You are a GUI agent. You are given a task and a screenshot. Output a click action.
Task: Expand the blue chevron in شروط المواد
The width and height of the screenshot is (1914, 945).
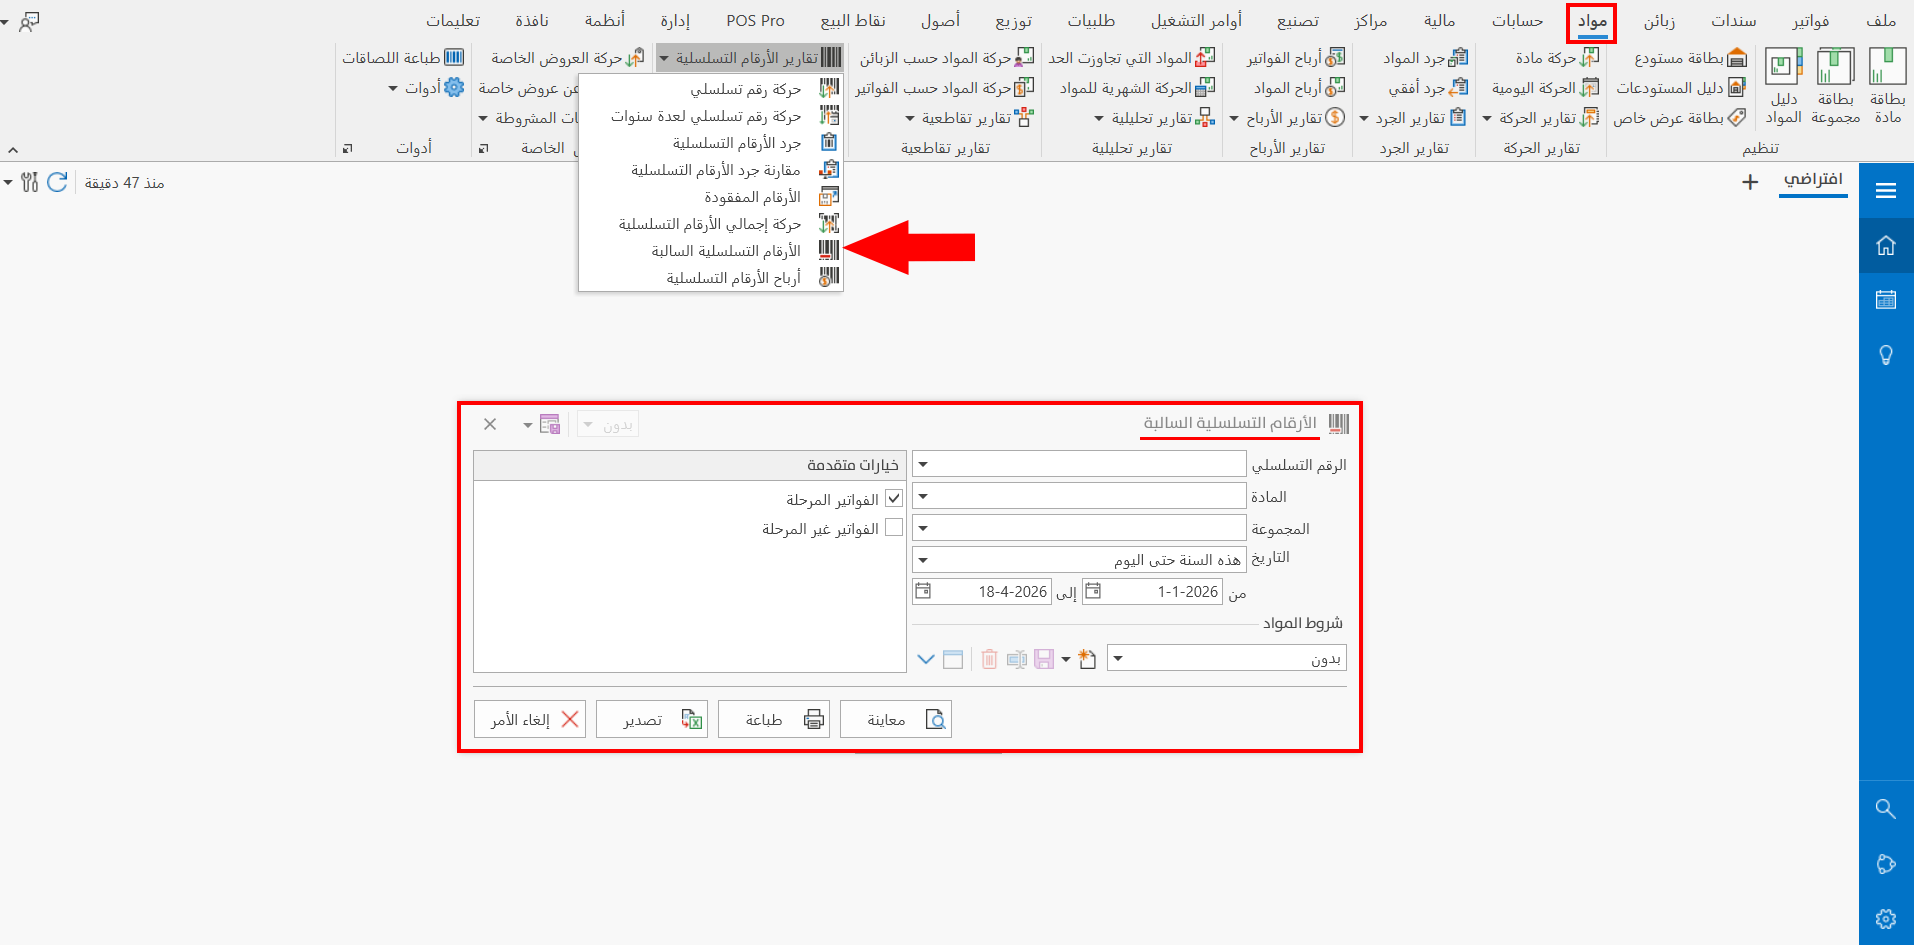[x=926, y=659]
